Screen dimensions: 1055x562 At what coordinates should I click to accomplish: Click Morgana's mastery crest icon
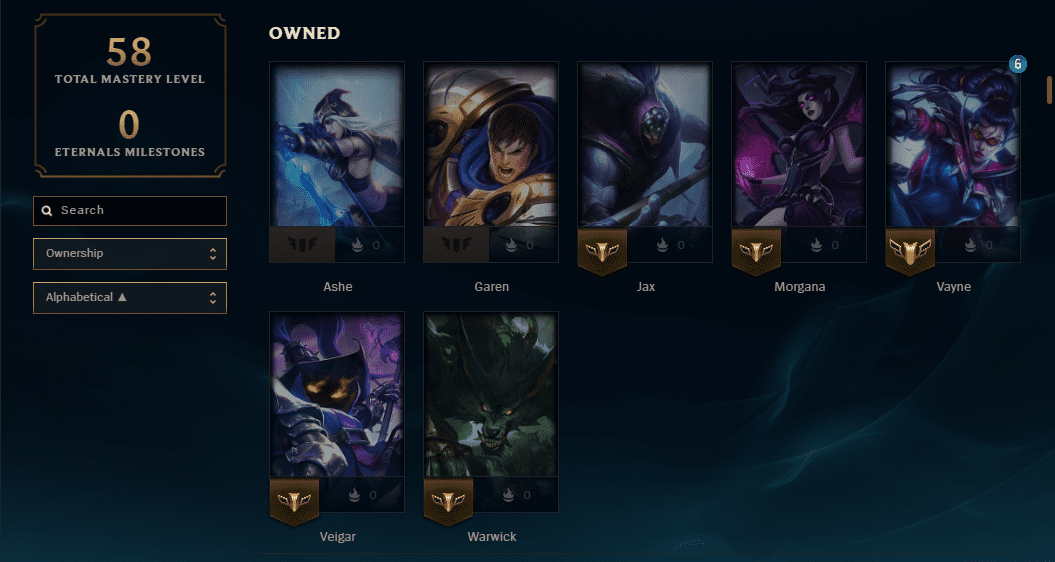(756, 252)
